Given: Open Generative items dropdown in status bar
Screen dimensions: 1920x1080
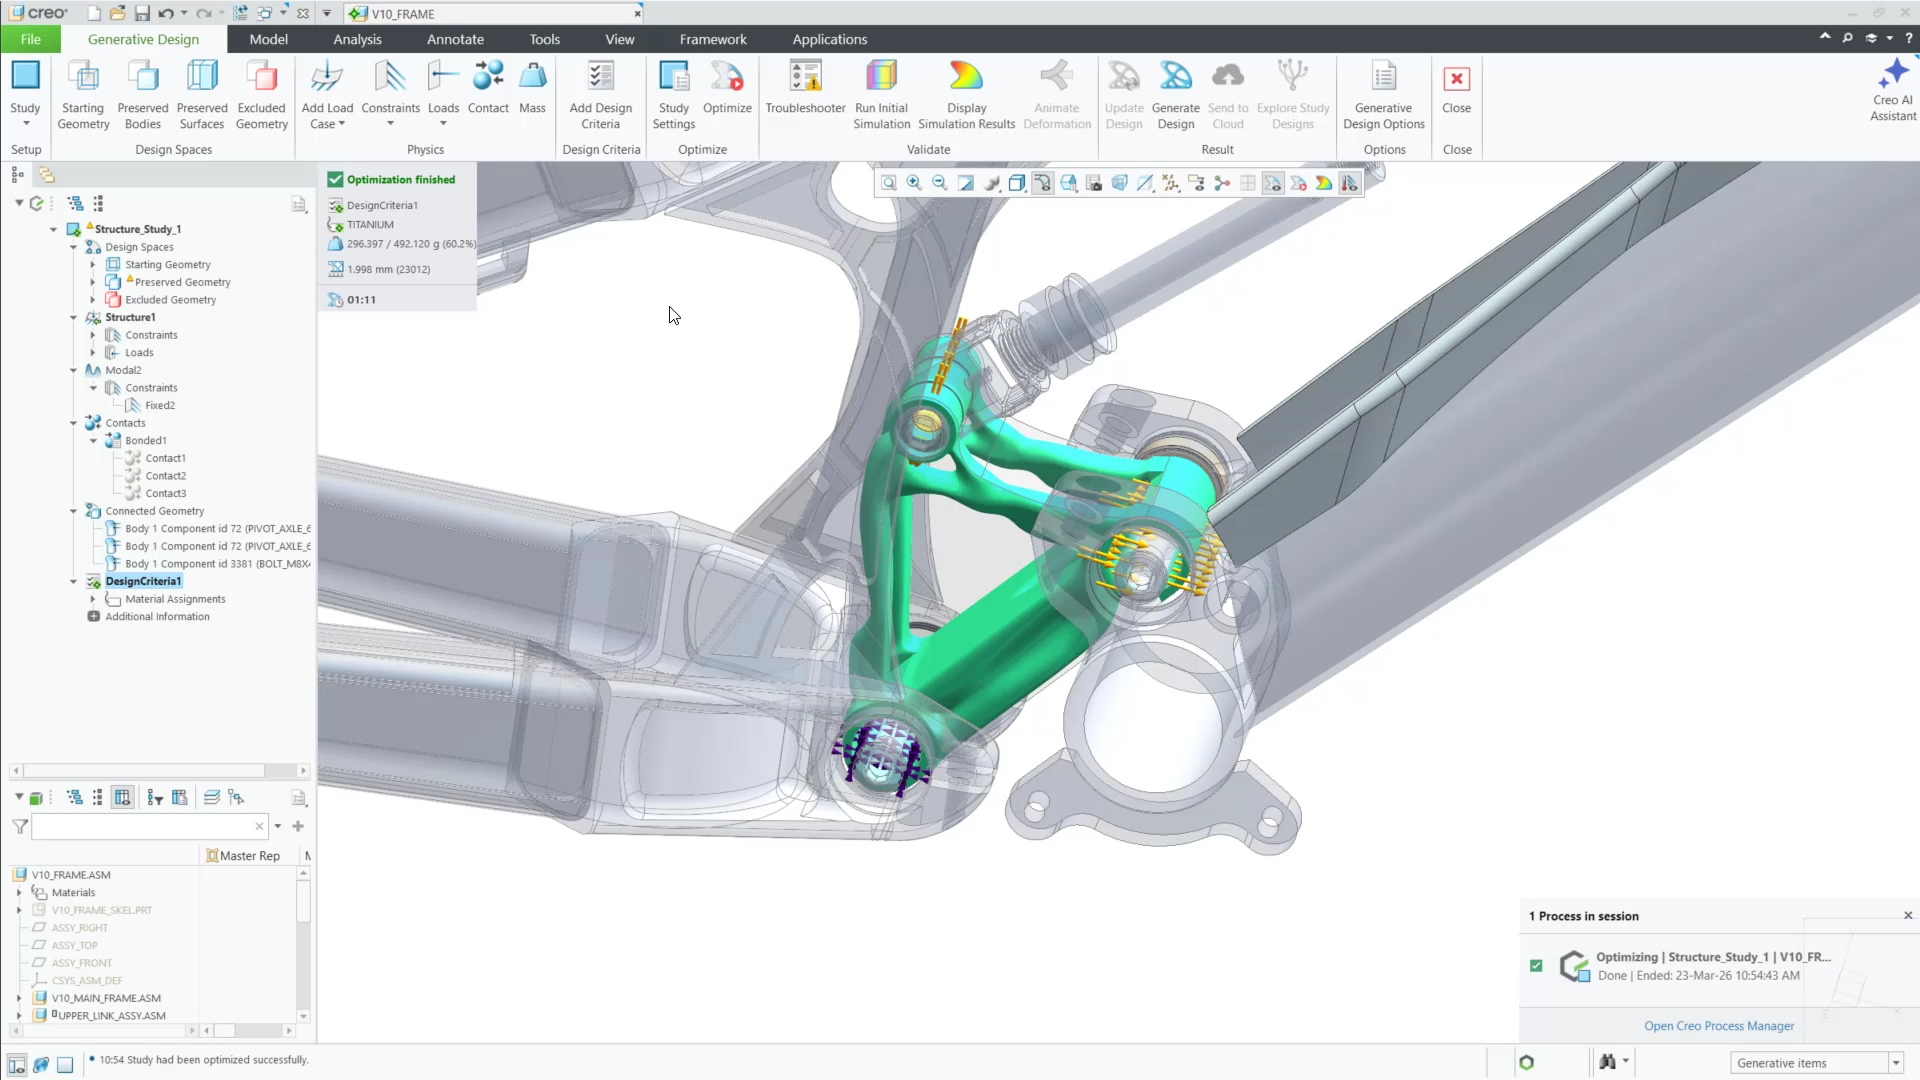Looking at the screenshot, I should pos(1896,1063).
